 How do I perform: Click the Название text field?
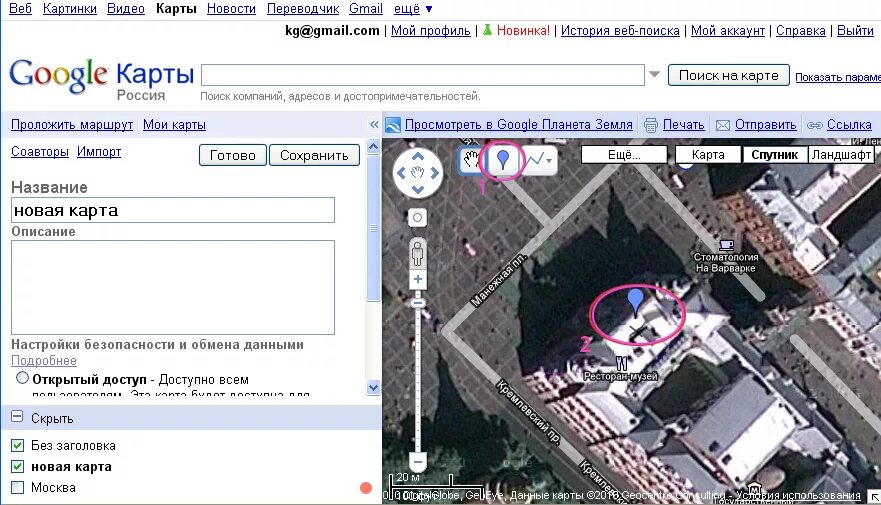[173, 210]
